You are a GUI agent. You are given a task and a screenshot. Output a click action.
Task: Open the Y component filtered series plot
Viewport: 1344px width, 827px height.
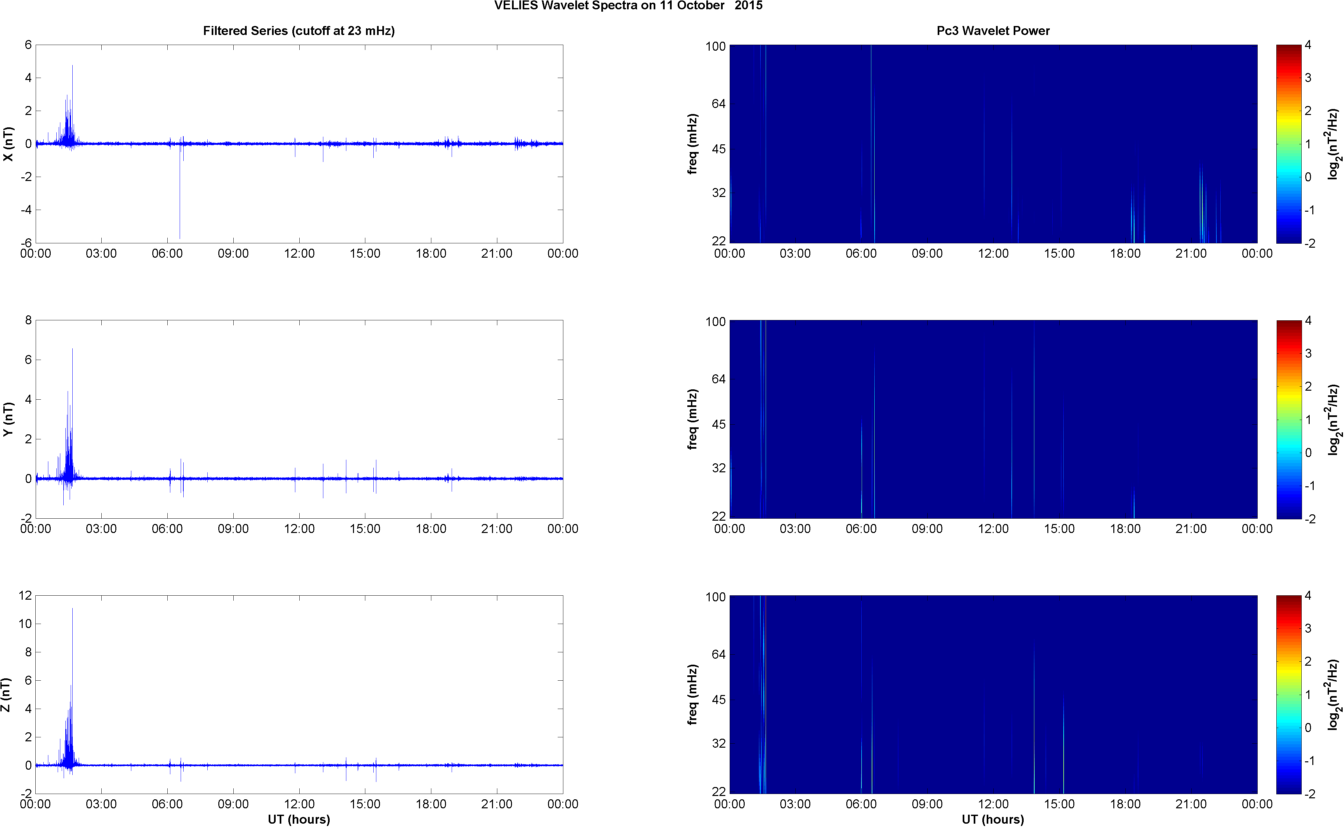[x=299, y=419]
